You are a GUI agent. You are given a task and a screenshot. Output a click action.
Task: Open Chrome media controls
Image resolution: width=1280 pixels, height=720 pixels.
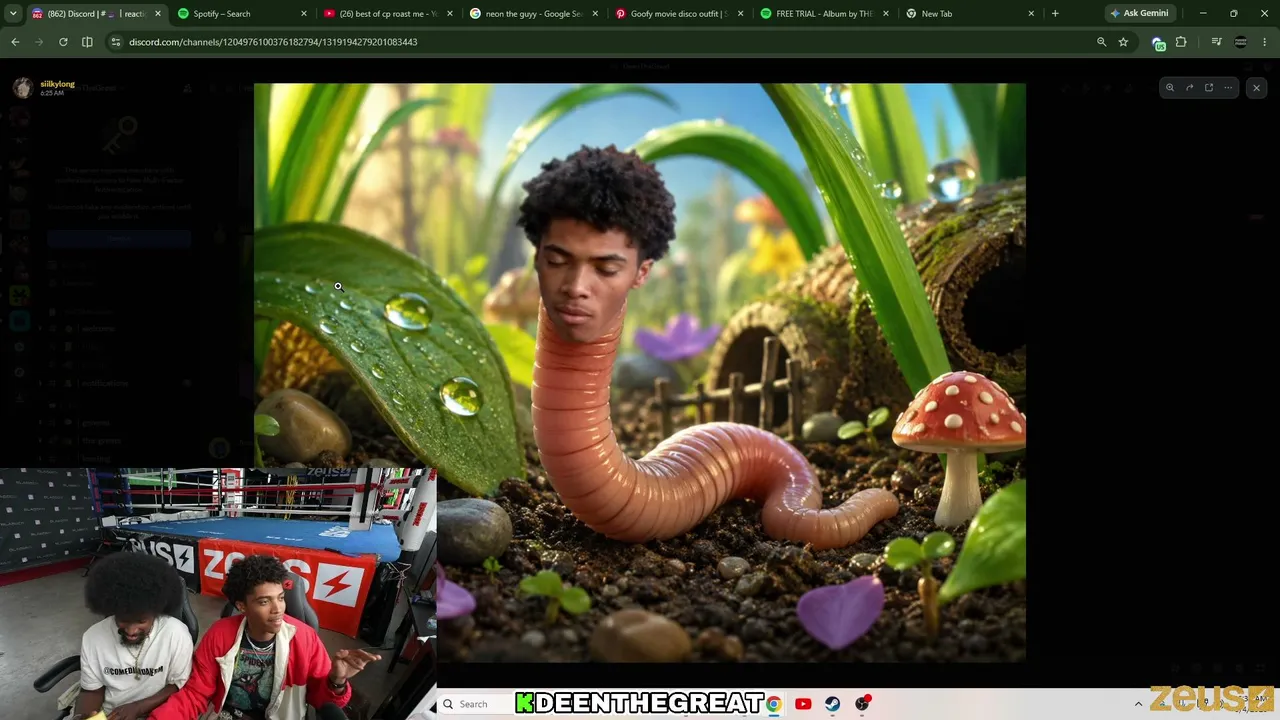point(1216,42)
